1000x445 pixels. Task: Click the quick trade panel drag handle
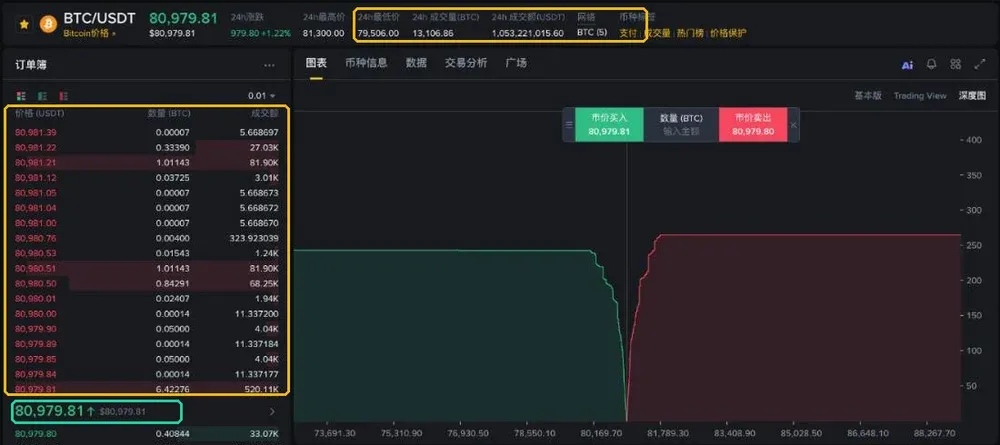tap(570, 125)
